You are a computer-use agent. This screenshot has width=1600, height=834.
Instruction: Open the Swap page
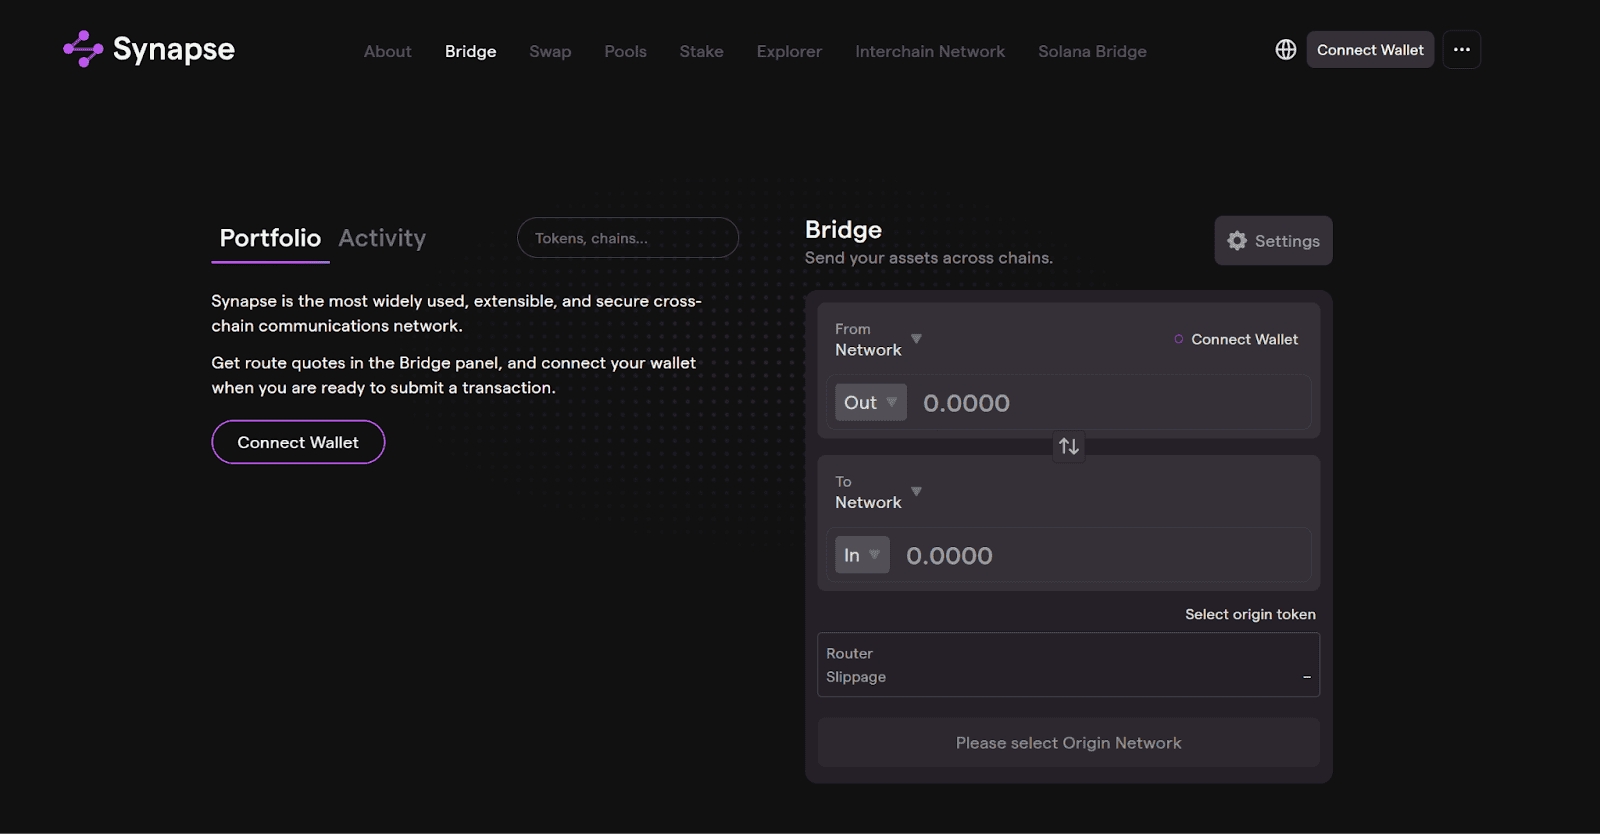click(550, 51)
